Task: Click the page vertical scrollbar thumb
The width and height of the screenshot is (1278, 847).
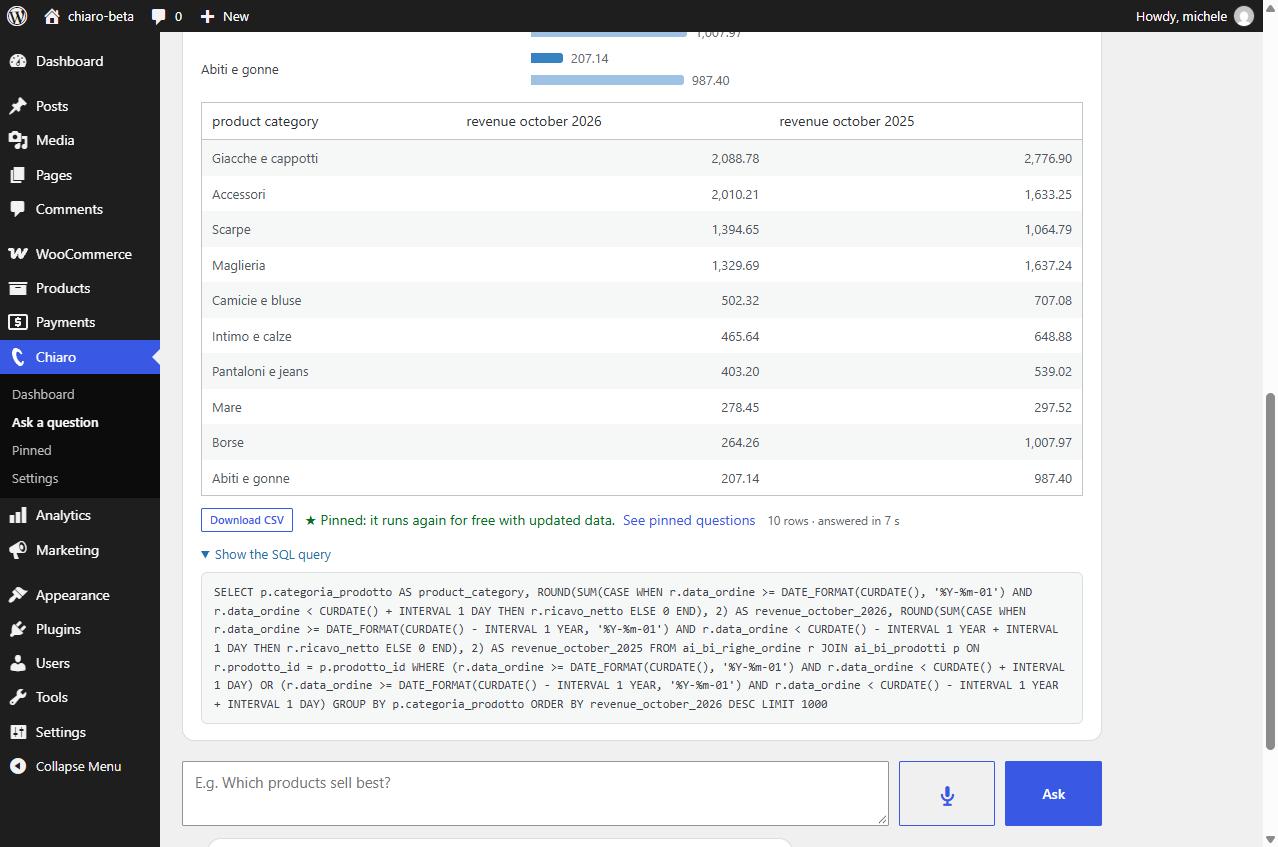Action: coord(1270,570)
